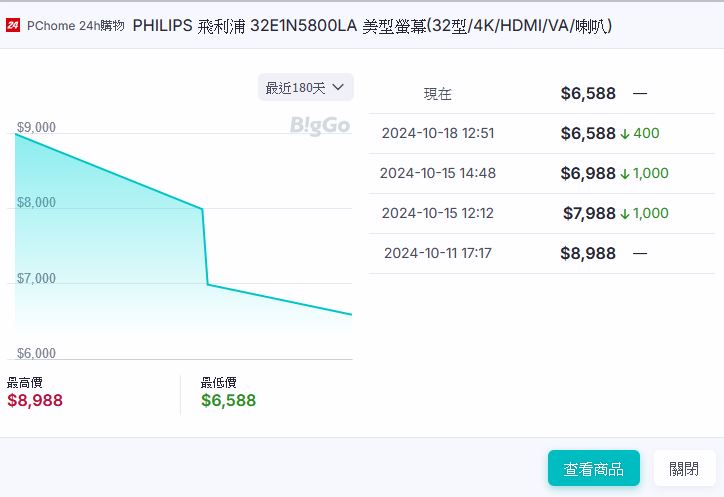The image size is (724, 497).
Task: Click the $9,000 axis label on chart
Action: point(36,128)
